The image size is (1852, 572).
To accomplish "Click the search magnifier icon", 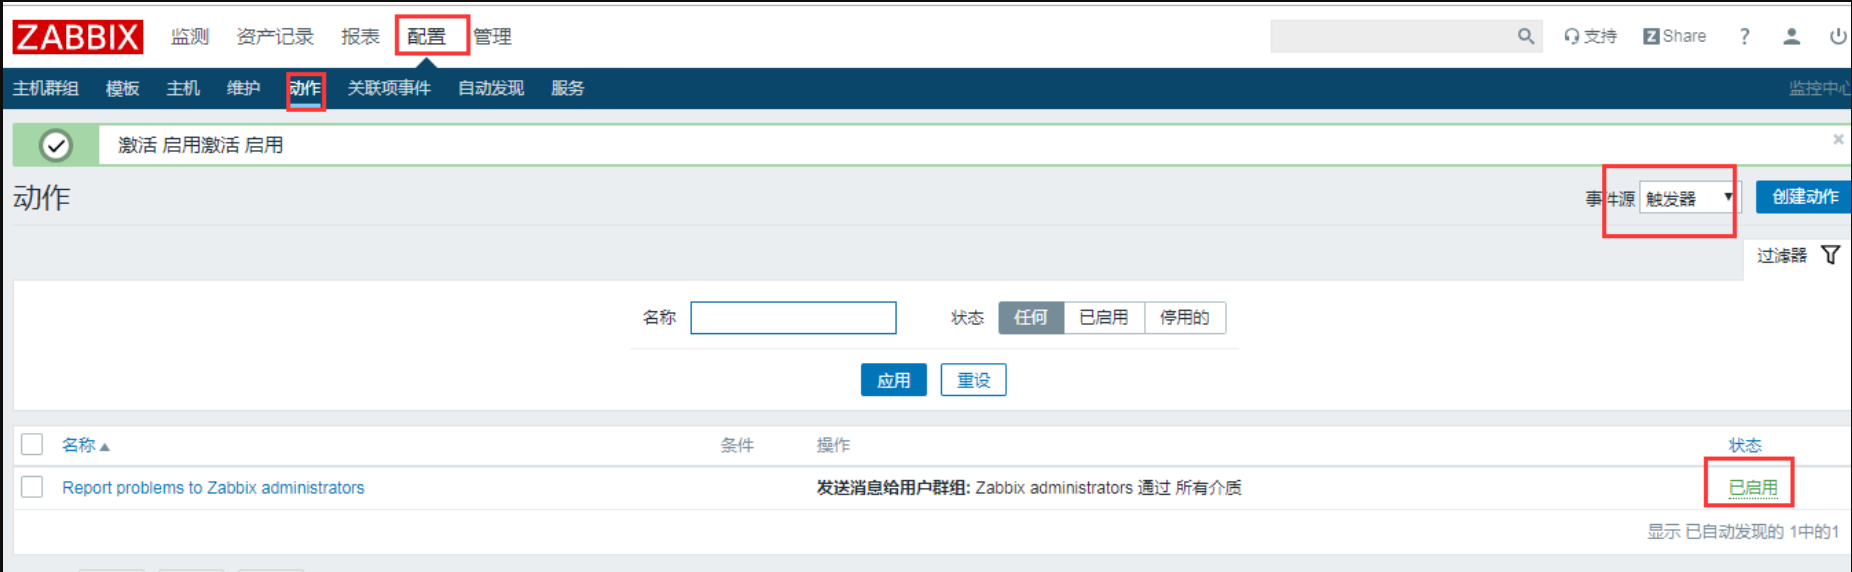I will tap(1525, 36).
